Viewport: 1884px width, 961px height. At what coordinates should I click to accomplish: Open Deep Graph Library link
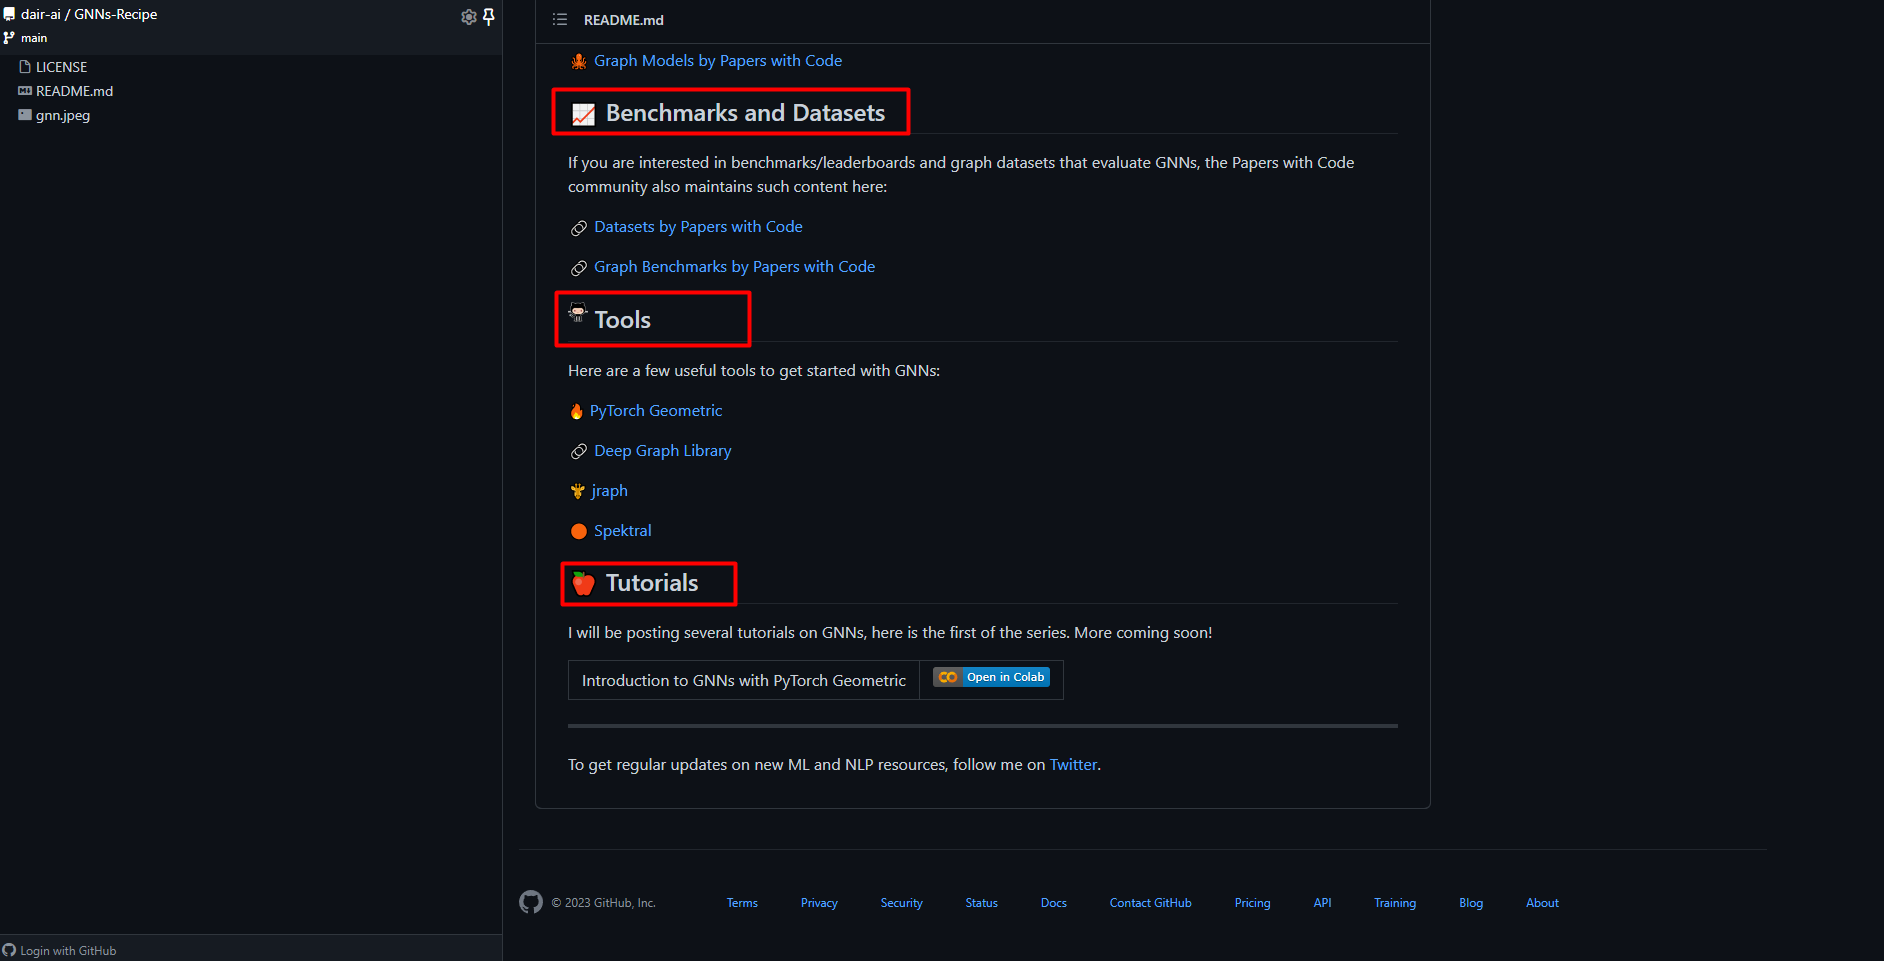tap(663, 451)
